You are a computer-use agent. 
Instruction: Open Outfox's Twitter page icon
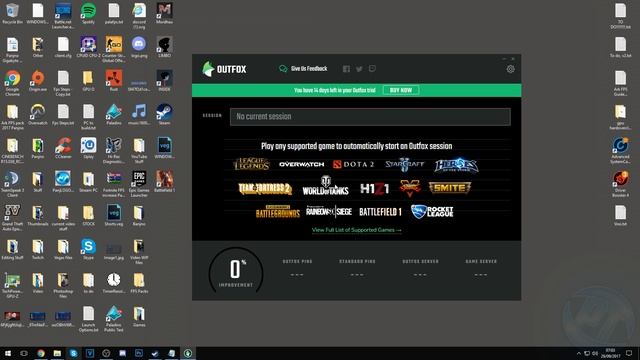359,69
